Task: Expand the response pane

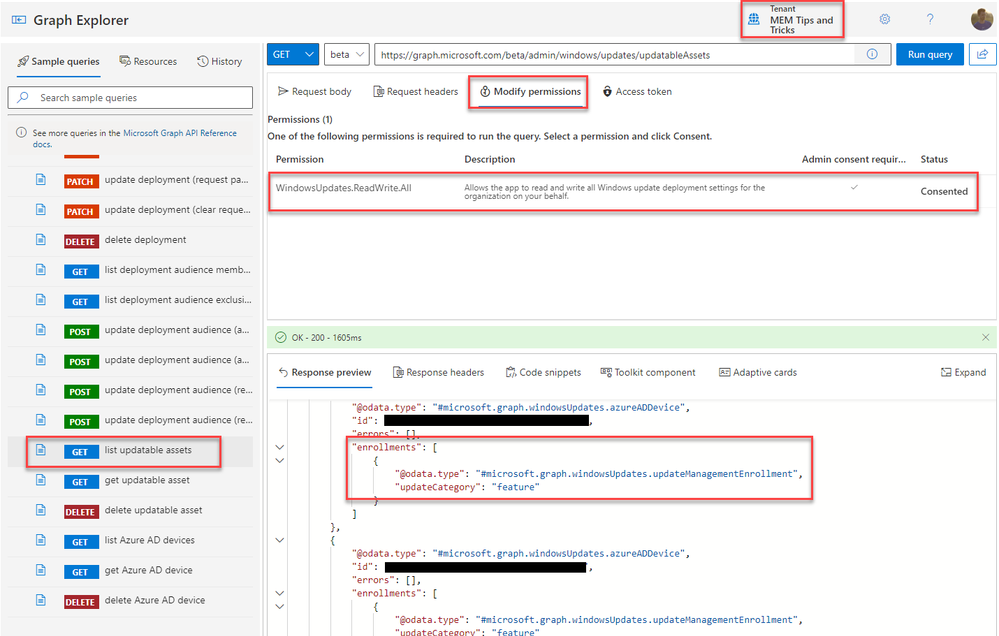Action: (x=963, y=373)
